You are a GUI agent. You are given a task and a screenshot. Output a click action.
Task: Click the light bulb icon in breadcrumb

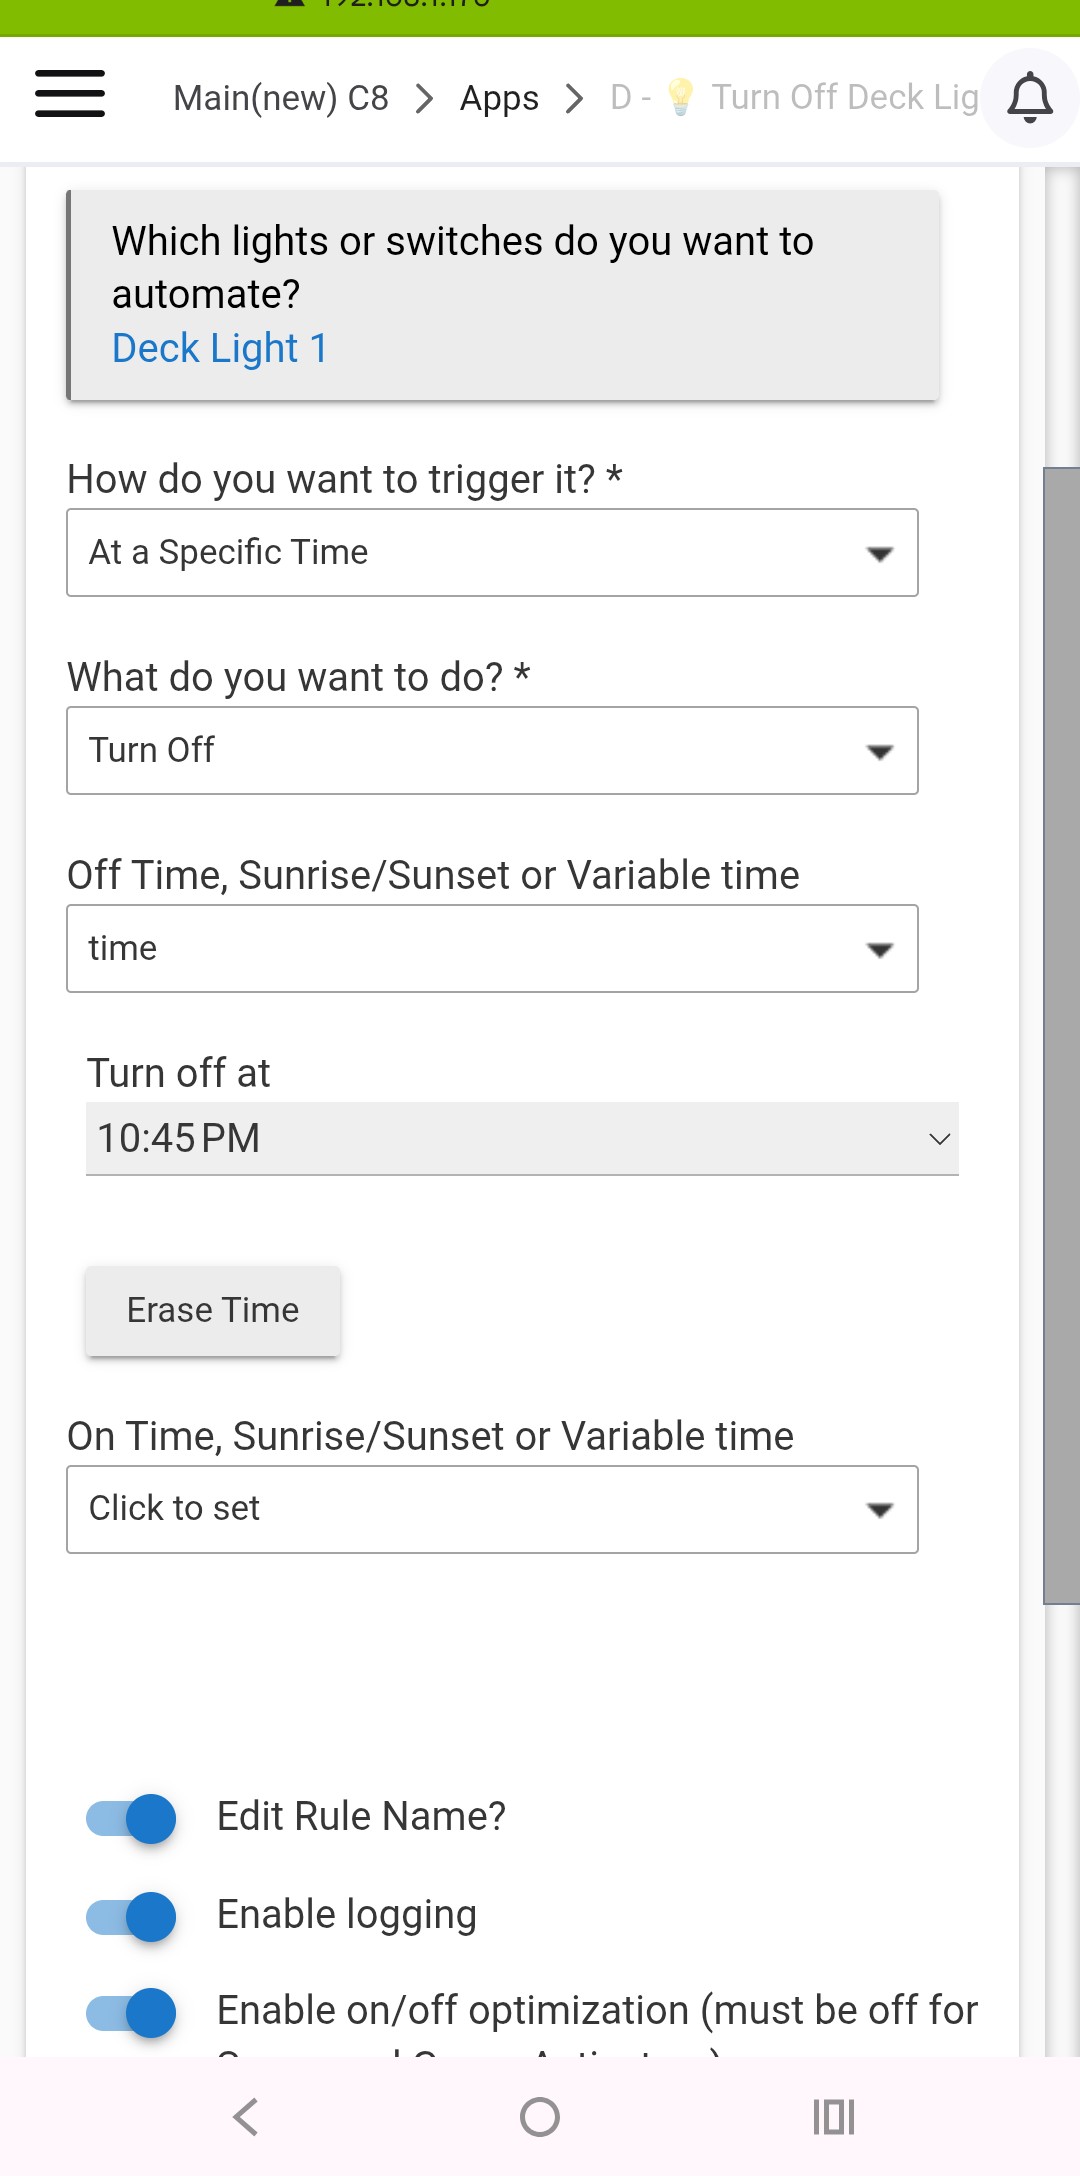[680, 97]
